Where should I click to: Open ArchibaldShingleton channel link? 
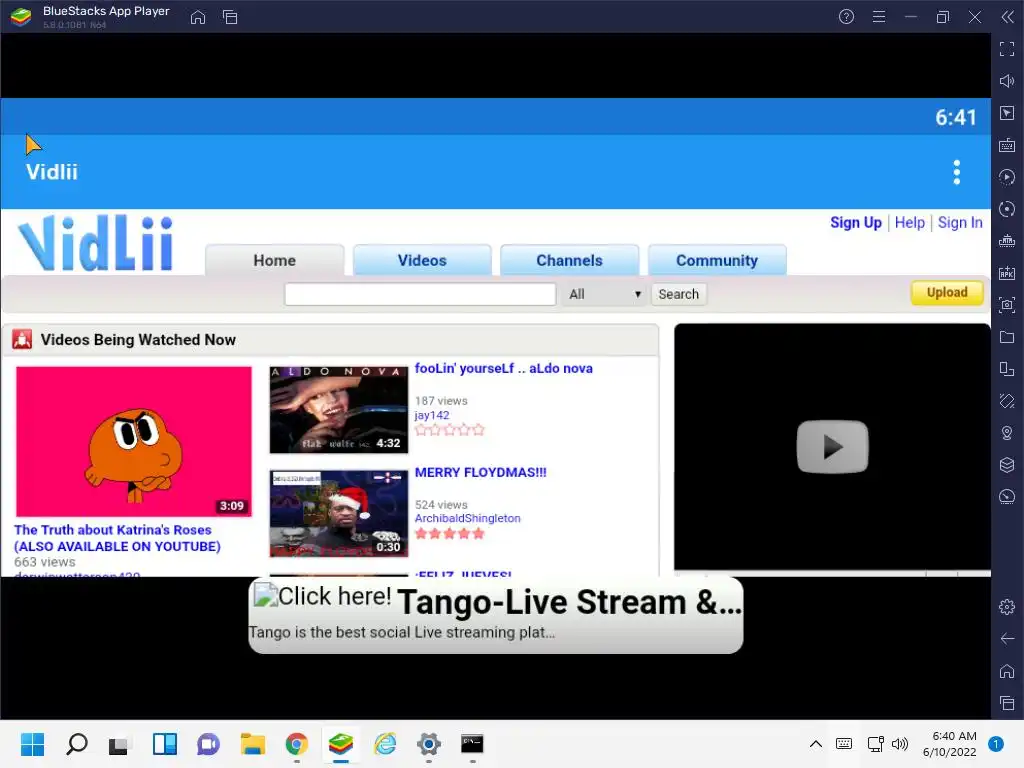click(468, 518)
